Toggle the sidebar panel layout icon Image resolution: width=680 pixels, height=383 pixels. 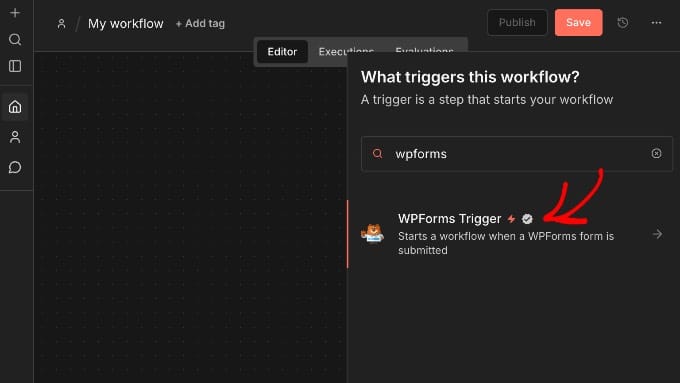tap(15, 66)
